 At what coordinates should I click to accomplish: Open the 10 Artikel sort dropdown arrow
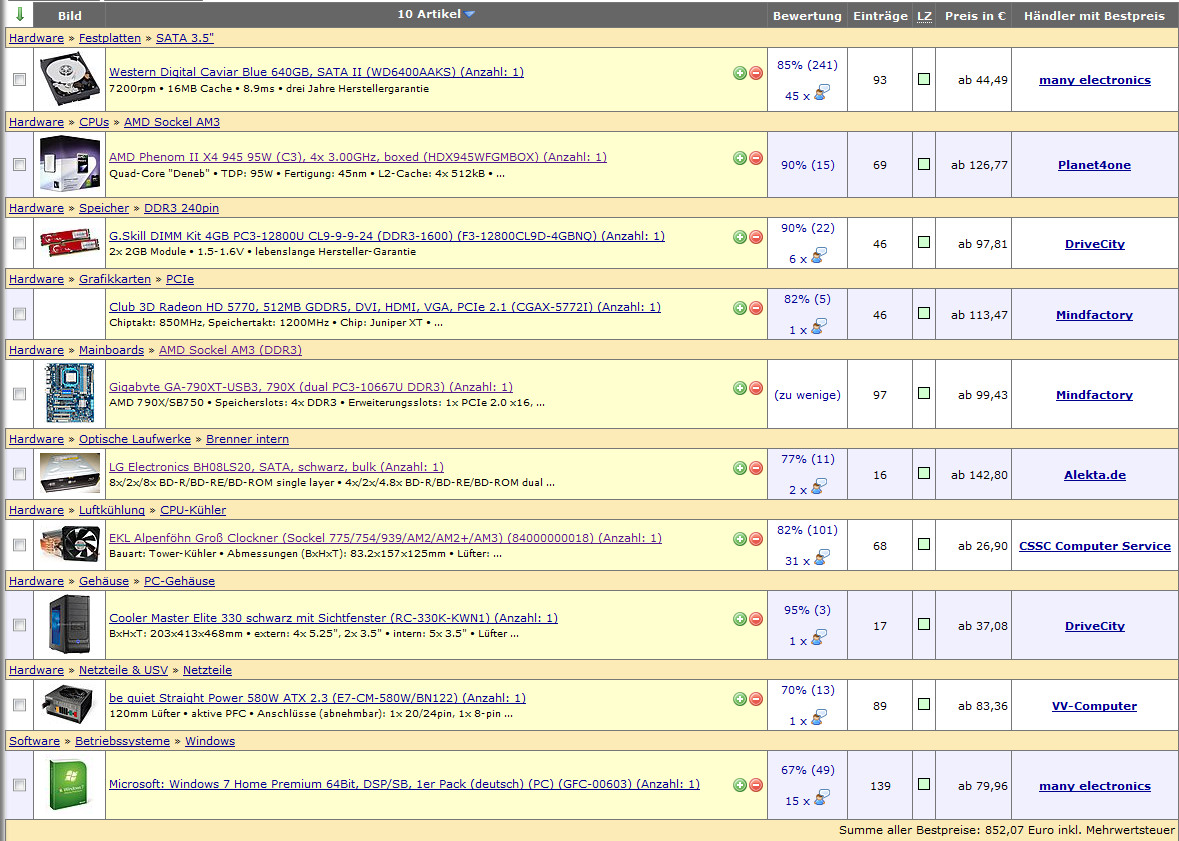point(470,14)
